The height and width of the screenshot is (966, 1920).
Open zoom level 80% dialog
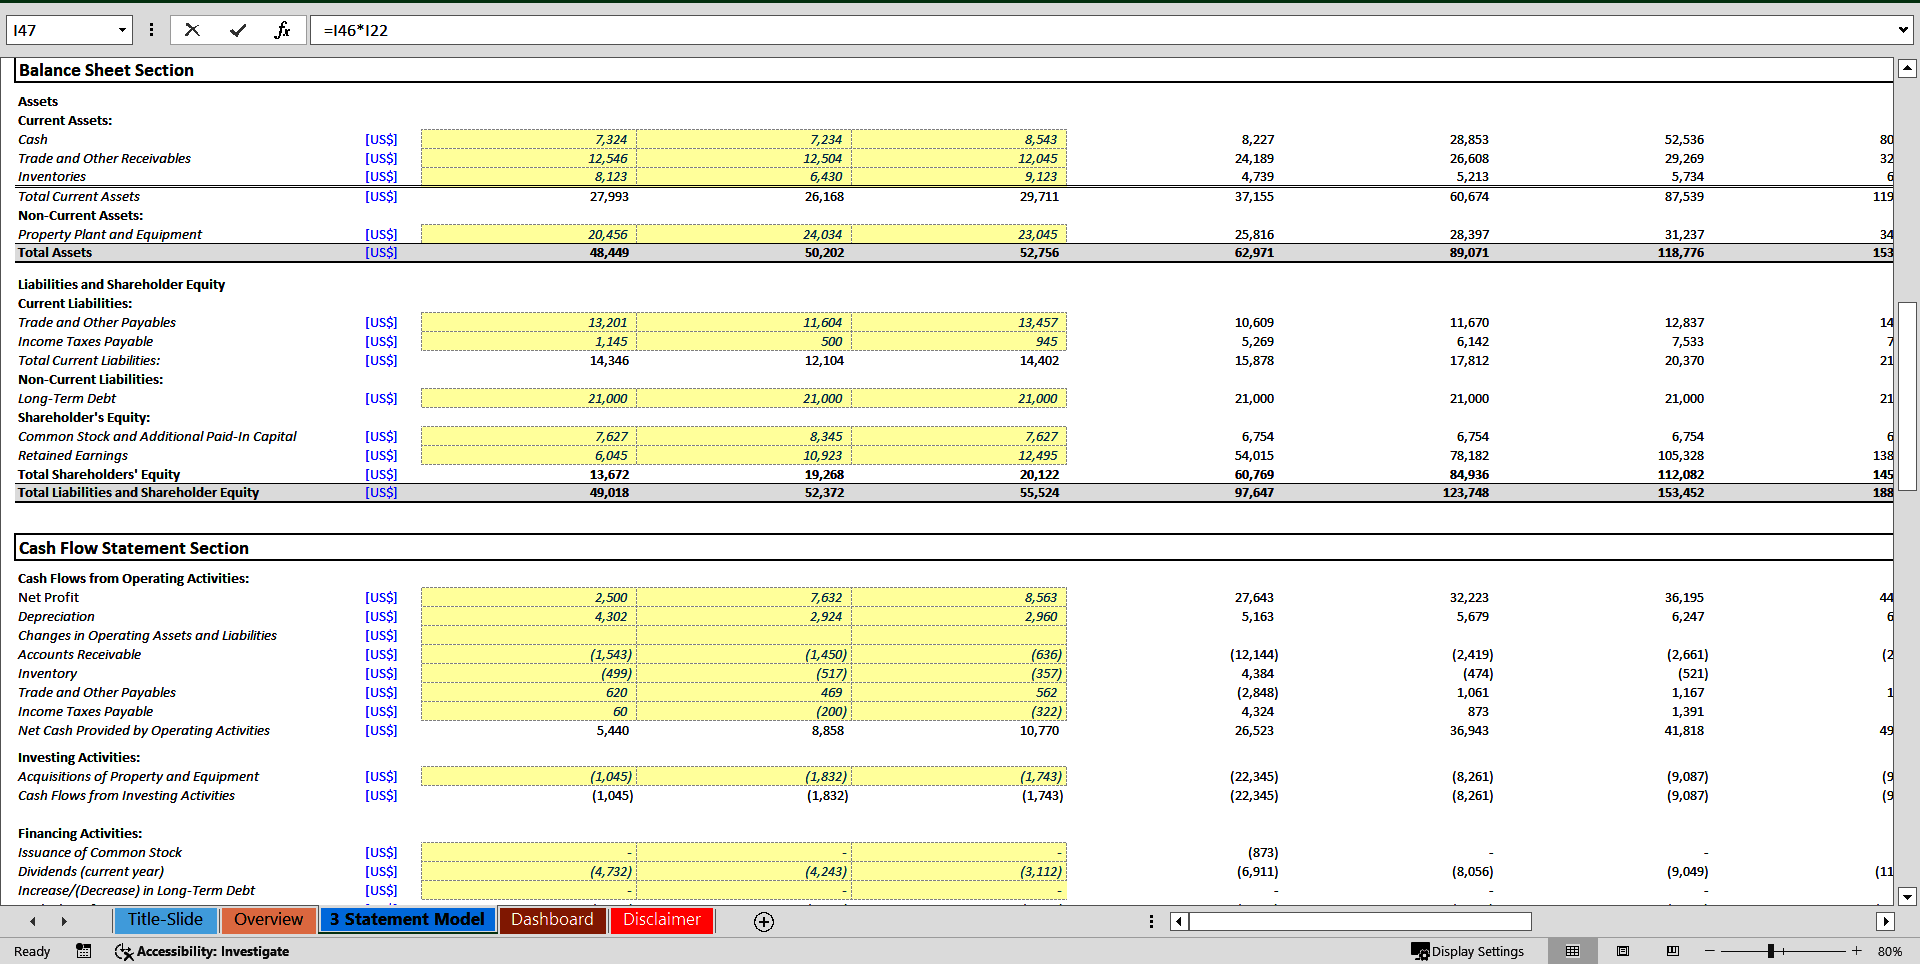click(1890, 951)
